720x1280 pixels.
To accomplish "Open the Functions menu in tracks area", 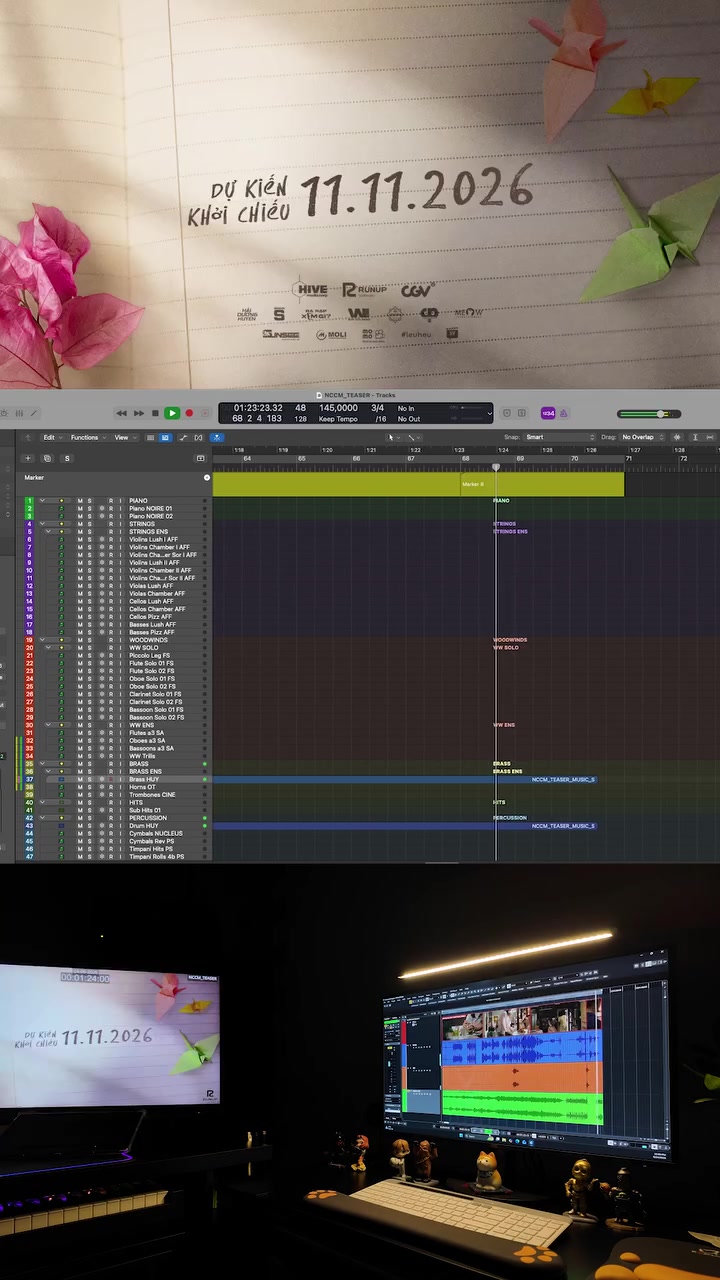I will point(88,437).
